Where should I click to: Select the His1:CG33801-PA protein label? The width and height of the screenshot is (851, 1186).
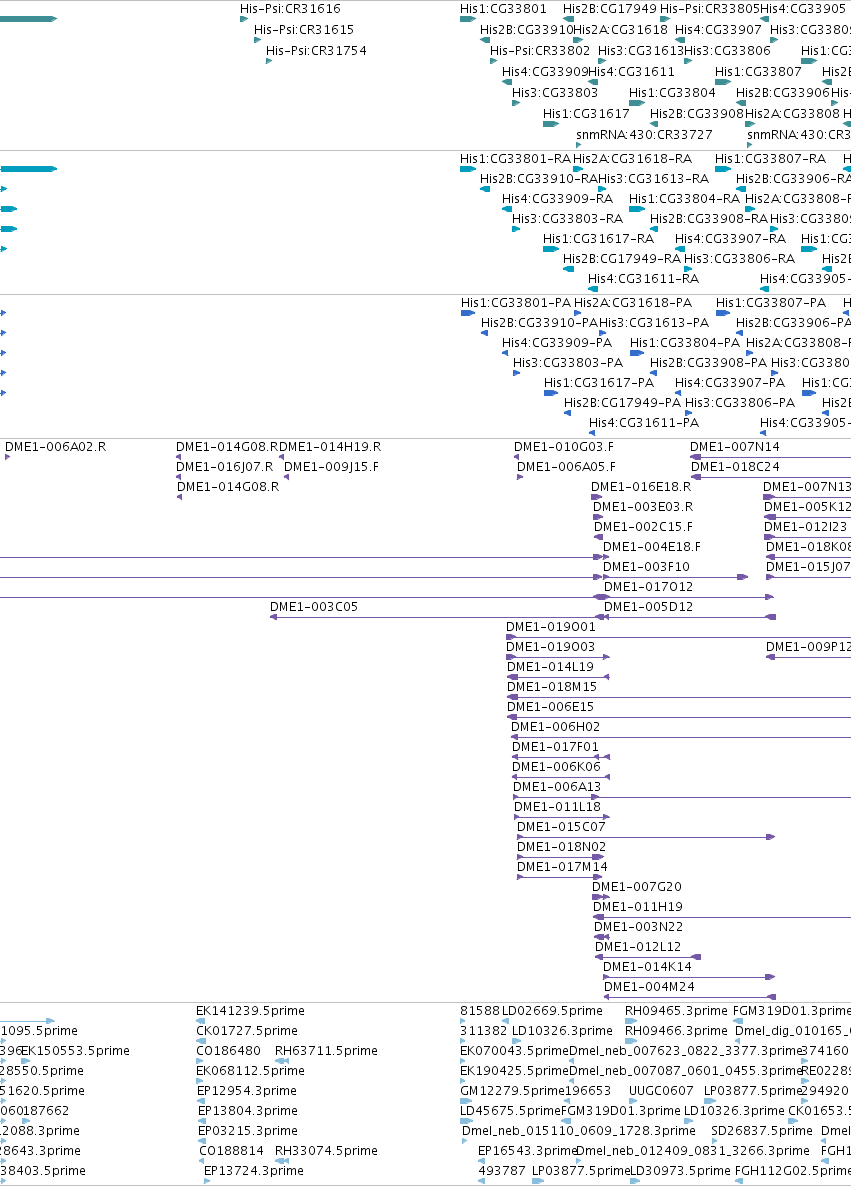[516, 303]
